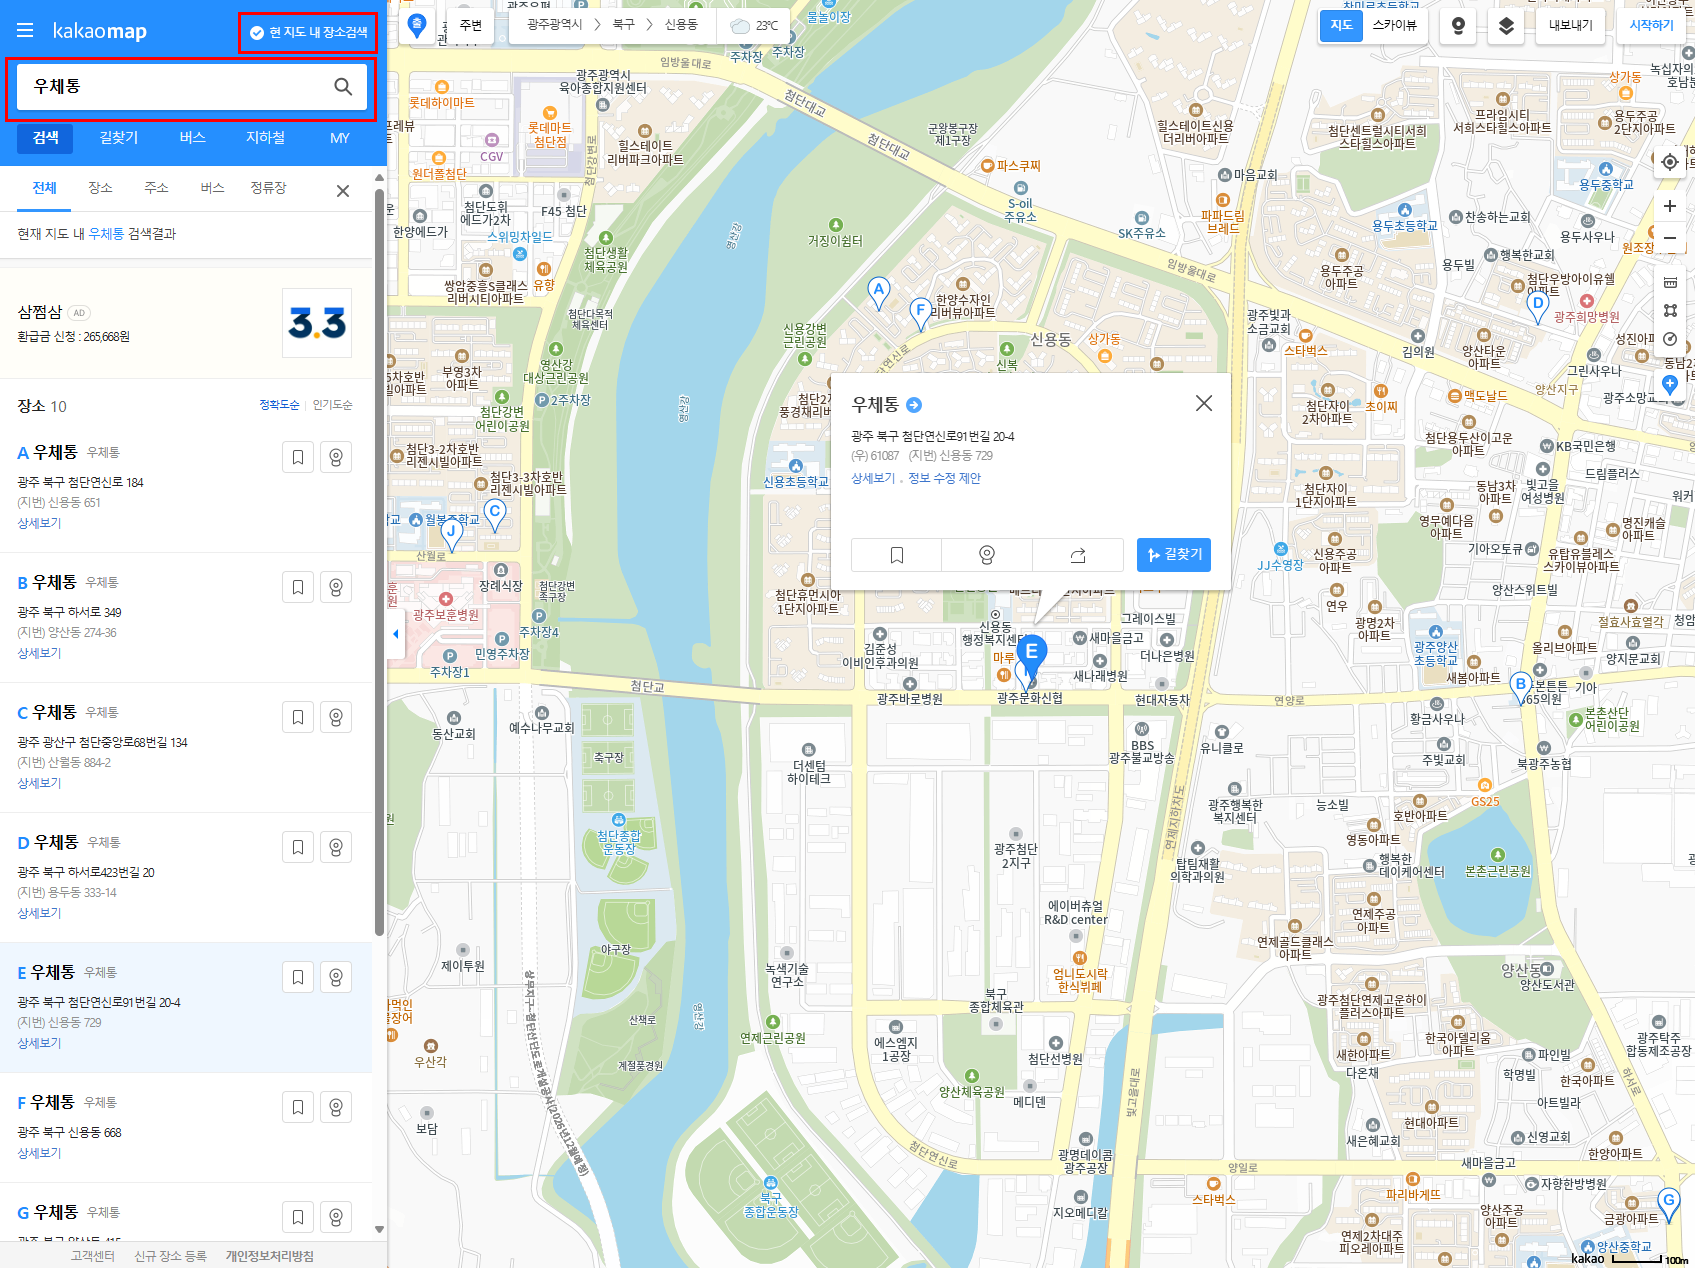The image size is (1695, 1268).
Task: Open 상세보기 for result E
Action: click(39, 1043)
